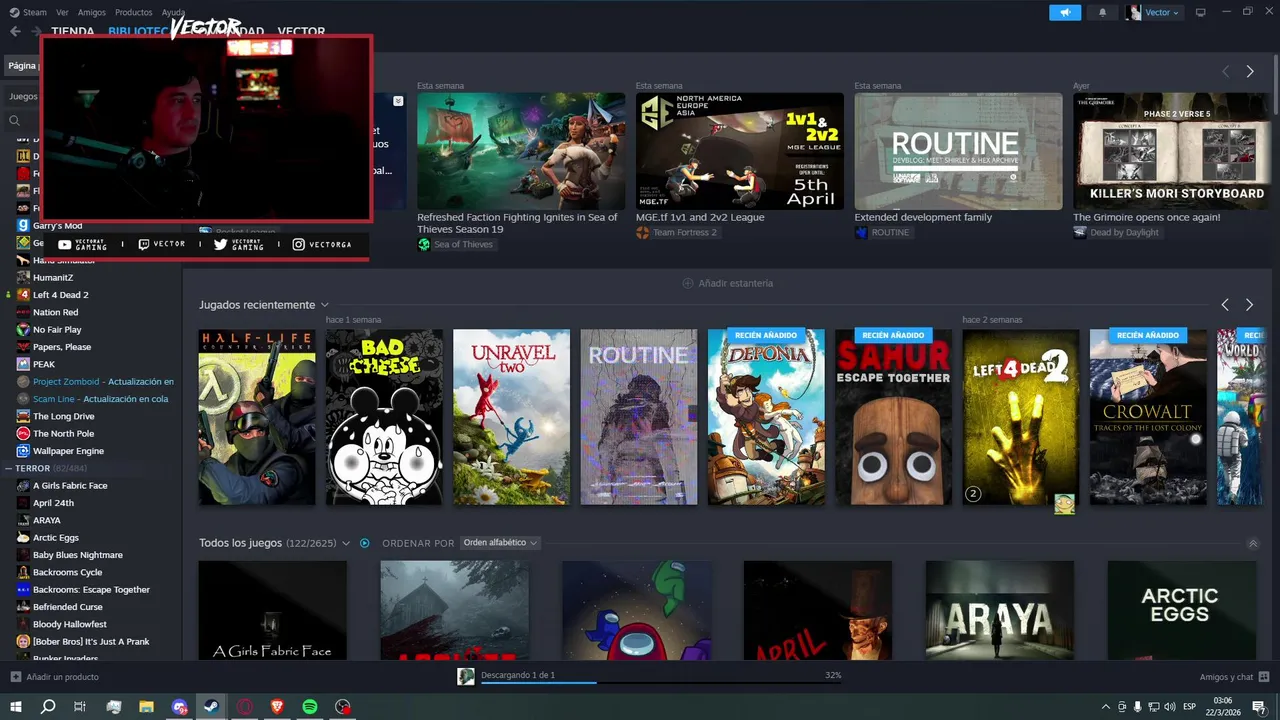Open the Productos menu
The height and width of the screenshot is (720, 1280).
134,12
